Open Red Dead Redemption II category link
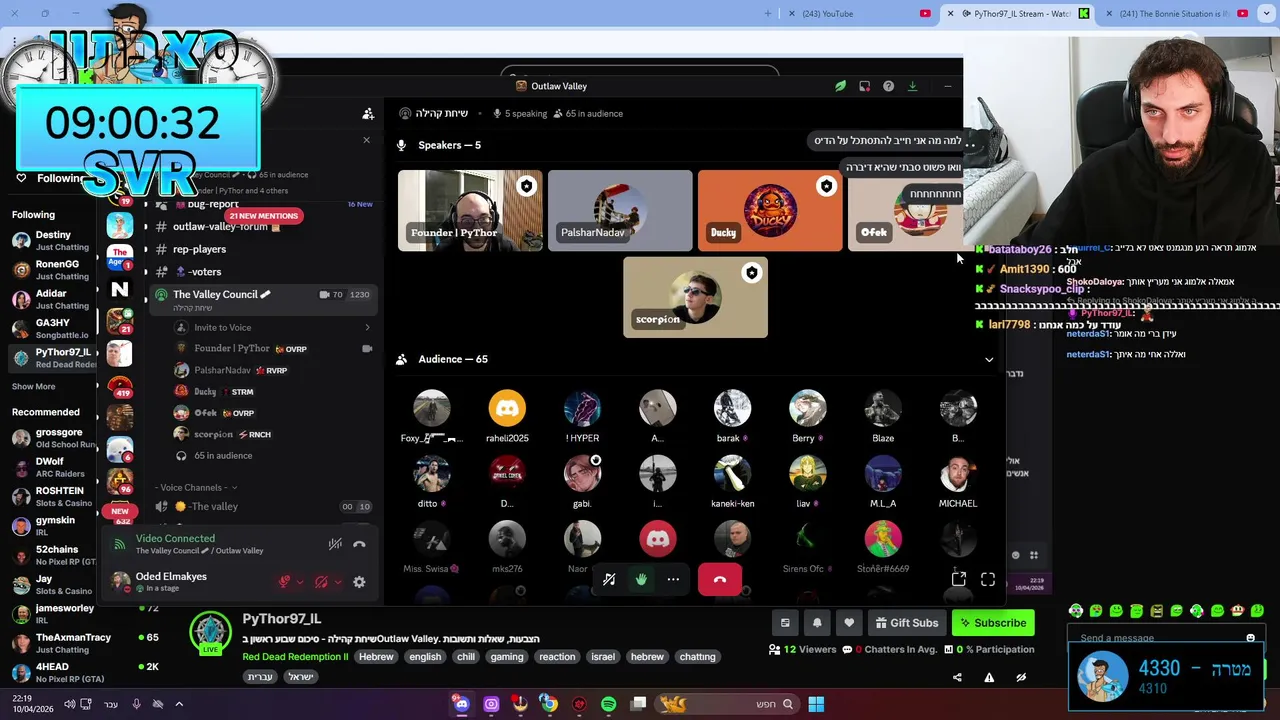This screenshot has width=1280, height=720. click(295, 657)
